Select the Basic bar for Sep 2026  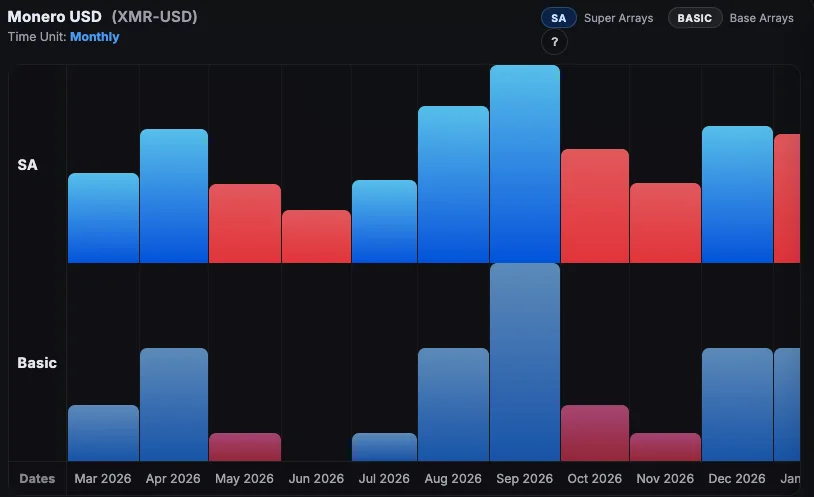coord(525,362)
